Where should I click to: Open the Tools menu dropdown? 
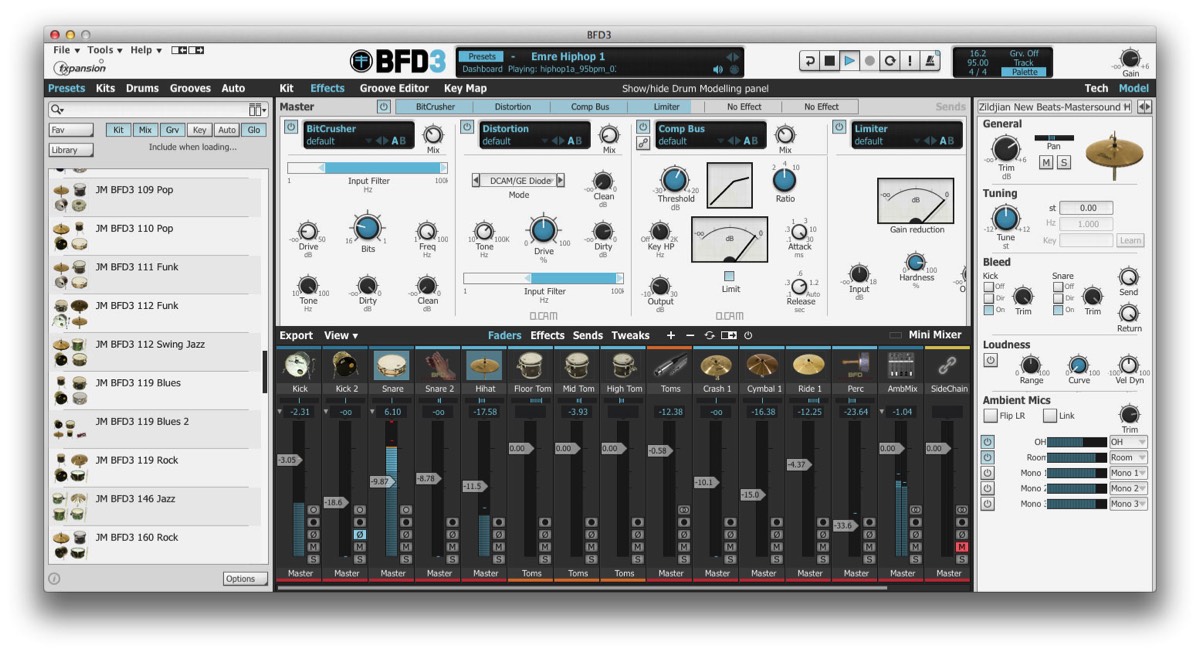tap(105, 50)
